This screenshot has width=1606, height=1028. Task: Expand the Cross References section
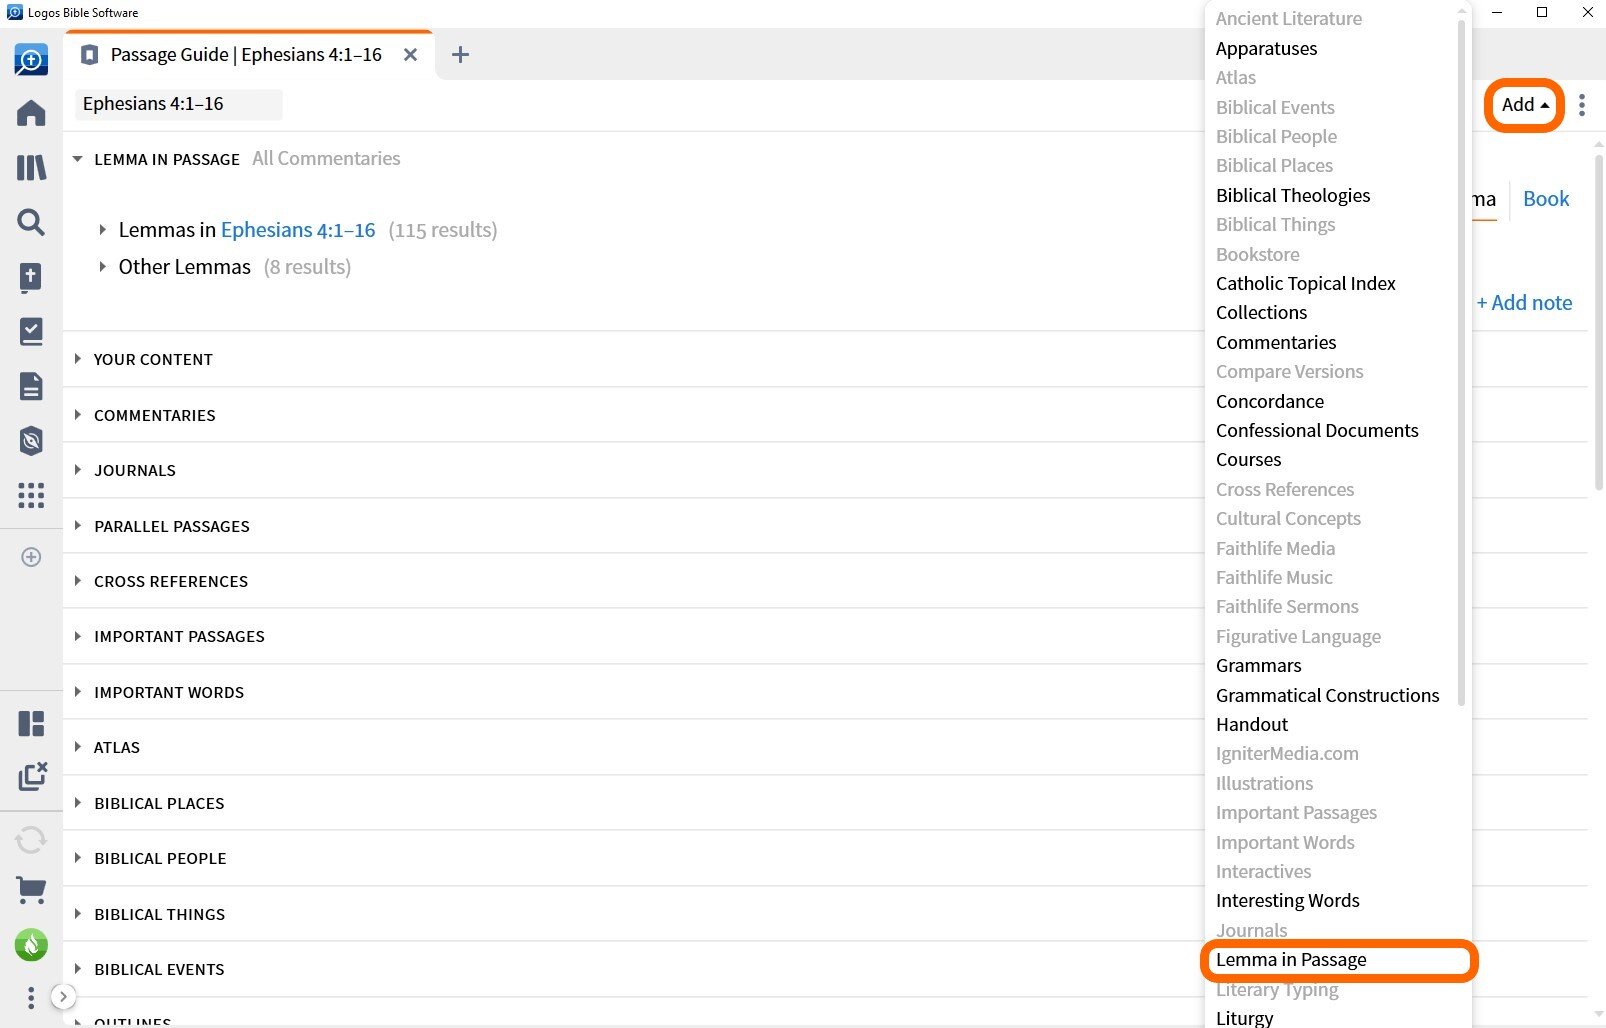pos(78,581)
